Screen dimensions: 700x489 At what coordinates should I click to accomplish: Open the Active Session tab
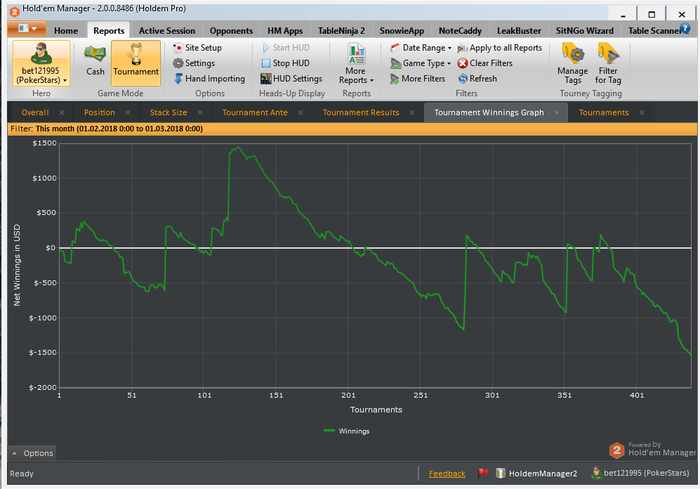(167, 31)
